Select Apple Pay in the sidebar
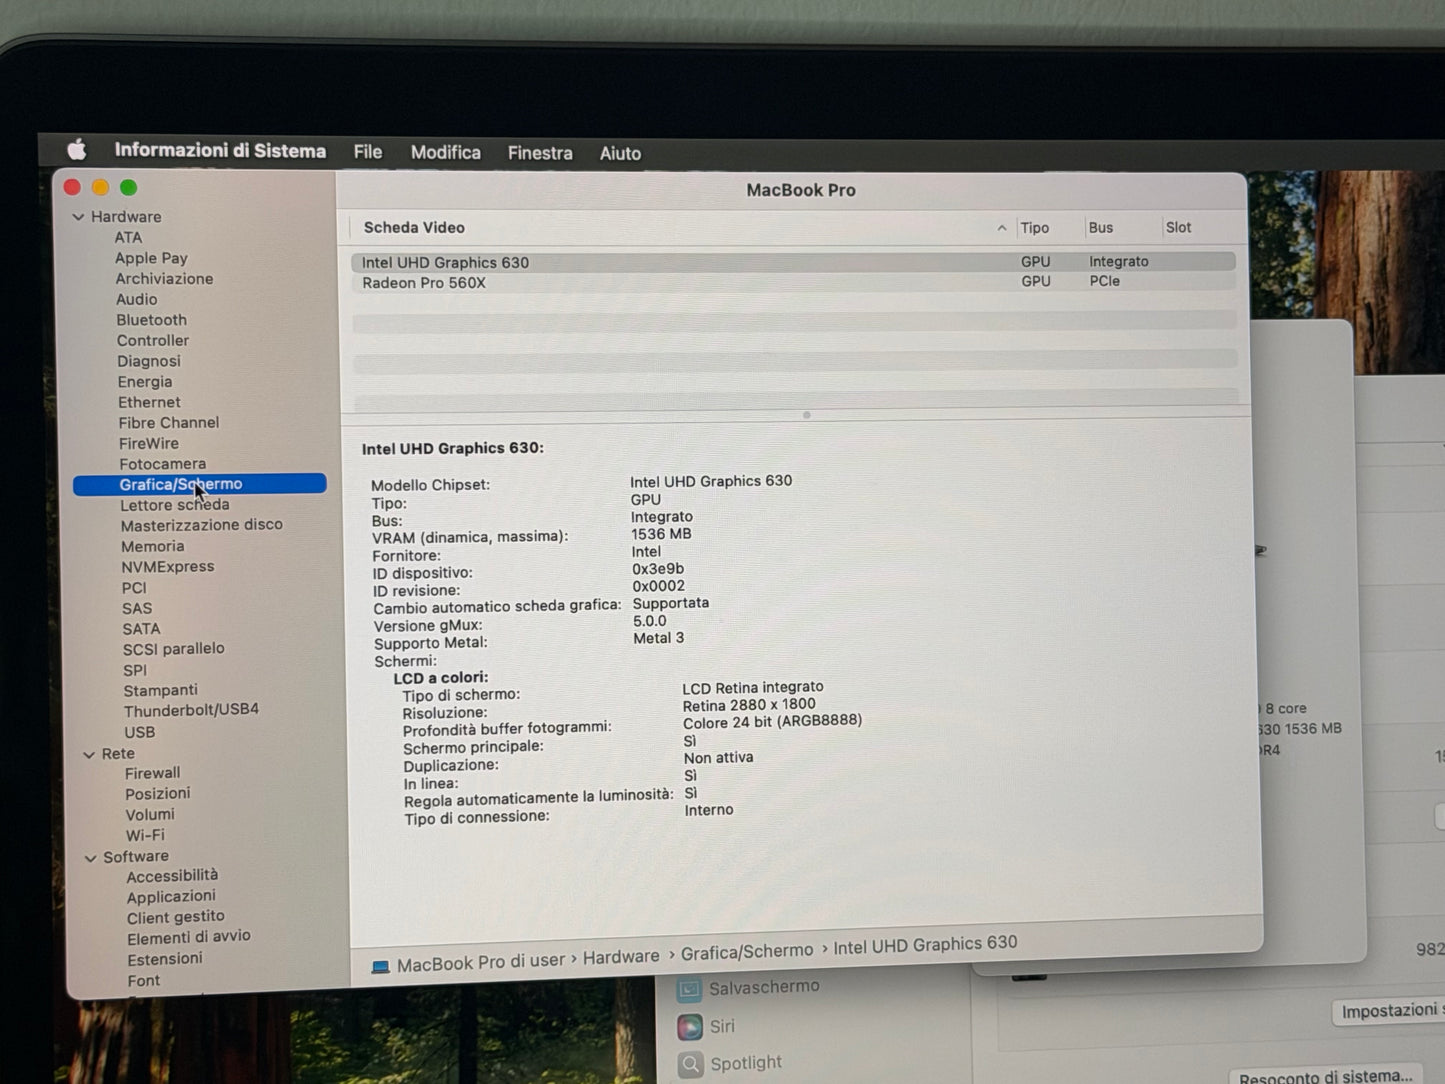 pos(151,258)
